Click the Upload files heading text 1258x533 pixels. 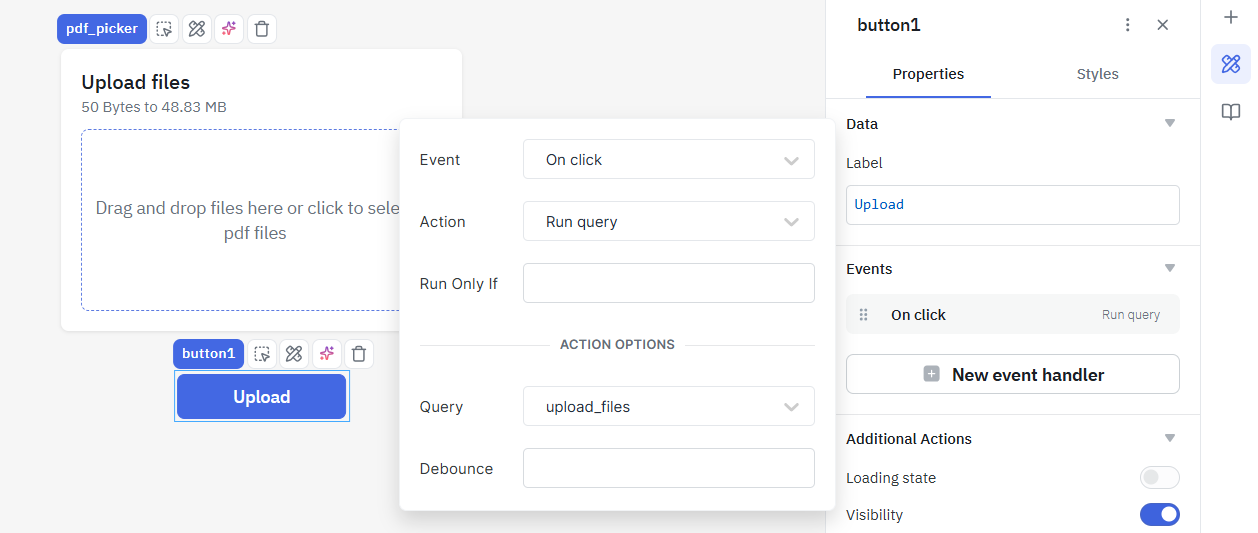[135, 82]
